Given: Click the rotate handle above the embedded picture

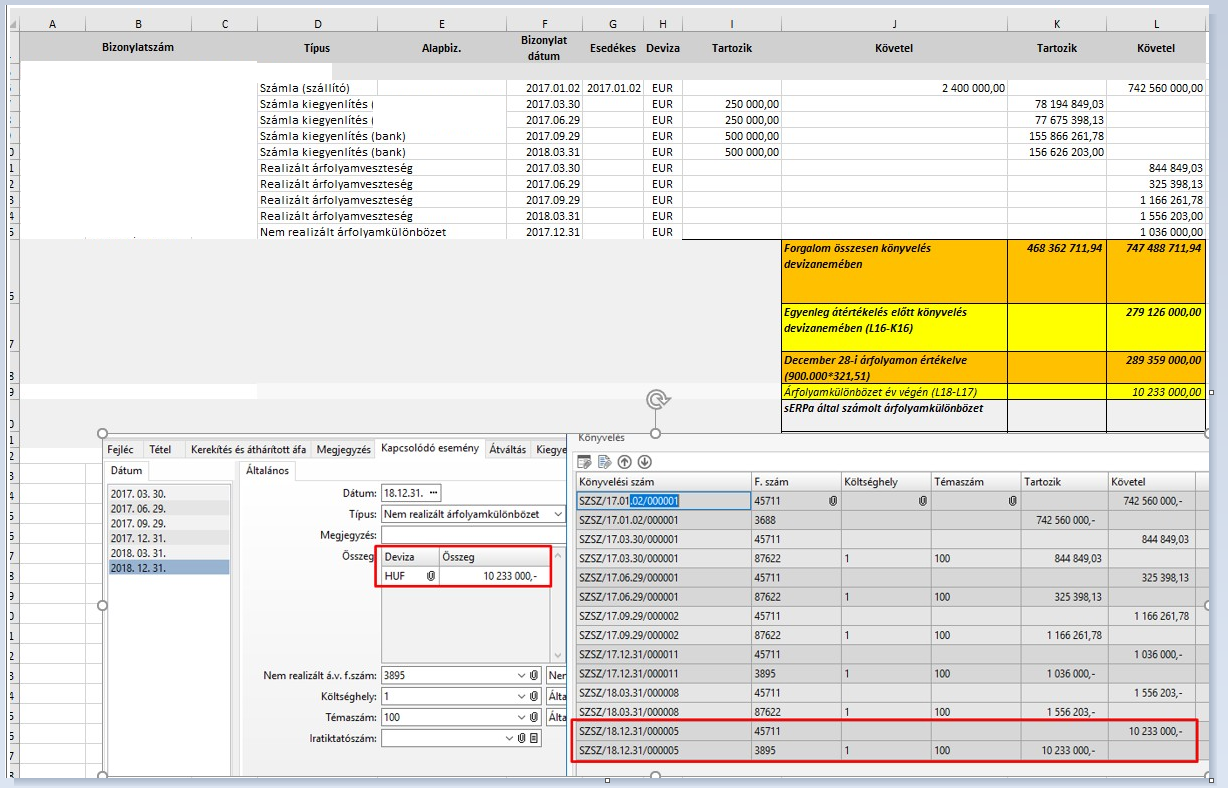Looking at the screenshot, I should click(x=656, y=400).
